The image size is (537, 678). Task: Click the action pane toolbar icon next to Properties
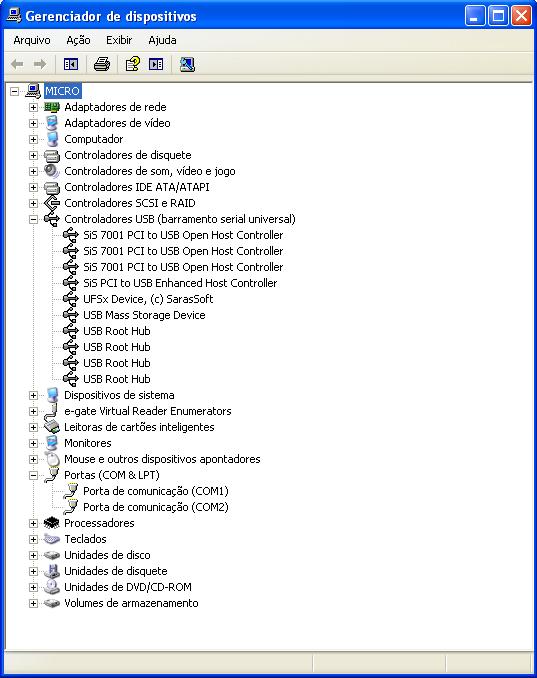click(x=156, y=64)
